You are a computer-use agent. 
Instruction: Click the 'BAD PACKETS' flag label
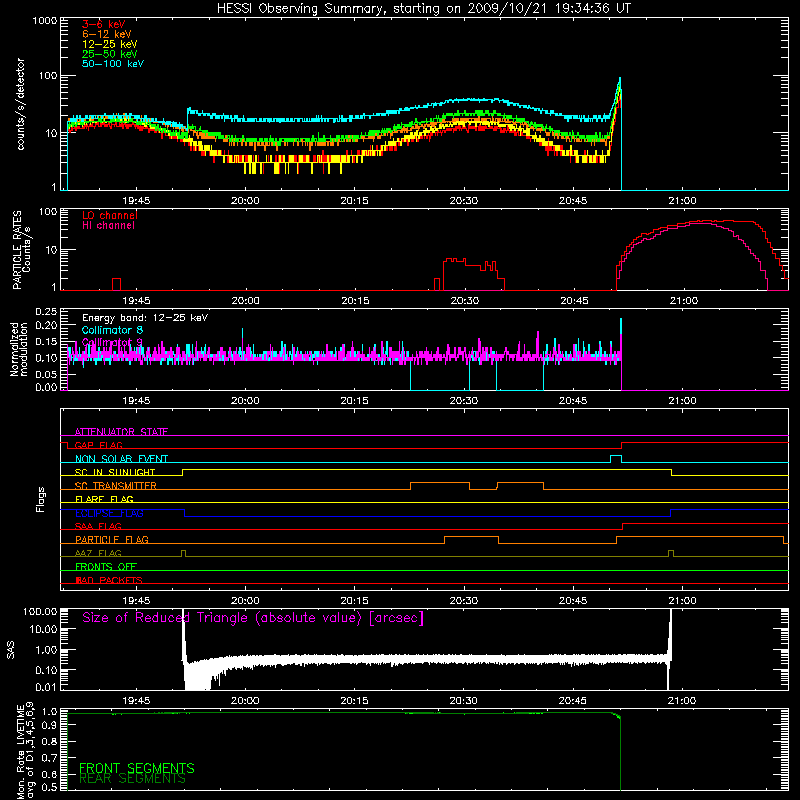pyautogui.click(x=109, y=580)
